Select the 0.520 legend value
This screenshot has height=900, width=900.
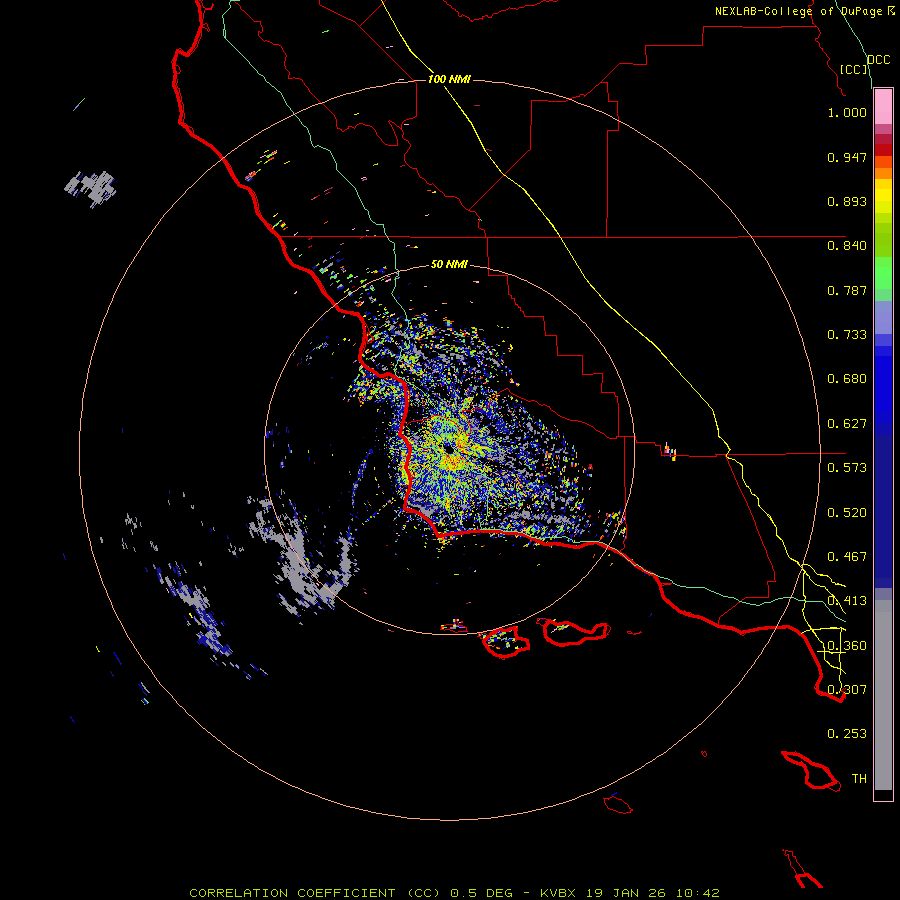pyautogui.click(x=847, y=513)
